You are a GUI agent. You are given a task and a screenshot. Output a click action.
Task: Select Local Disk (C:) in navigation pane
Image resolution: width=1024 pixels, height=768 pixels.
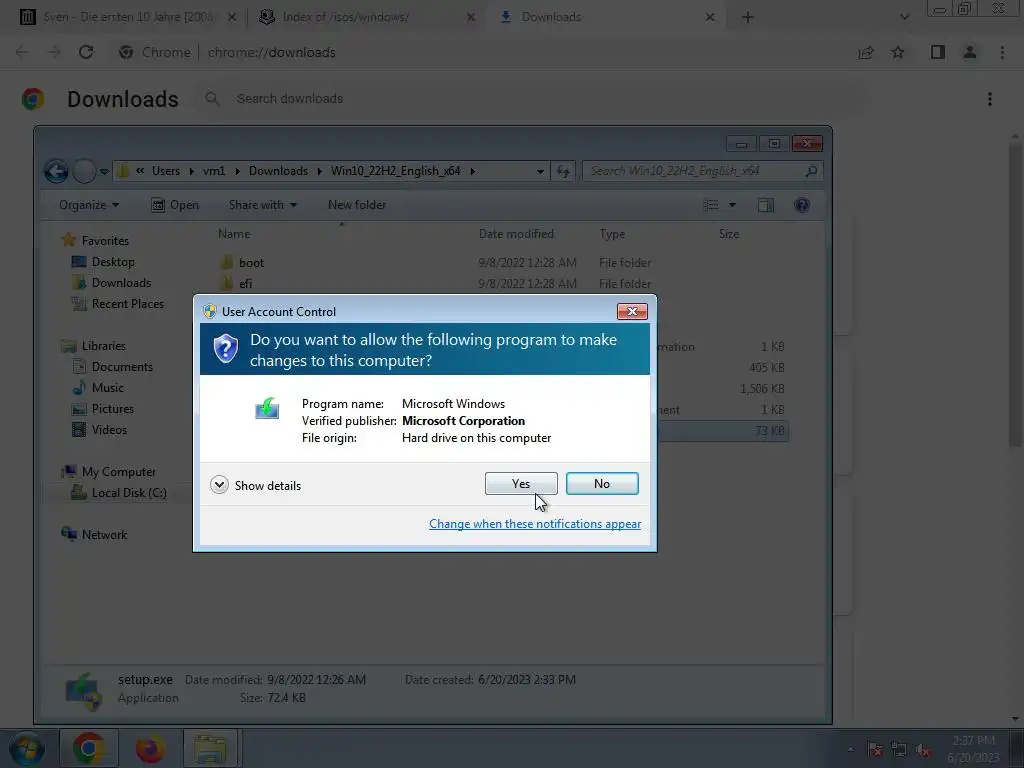click(x=119, y=492)
